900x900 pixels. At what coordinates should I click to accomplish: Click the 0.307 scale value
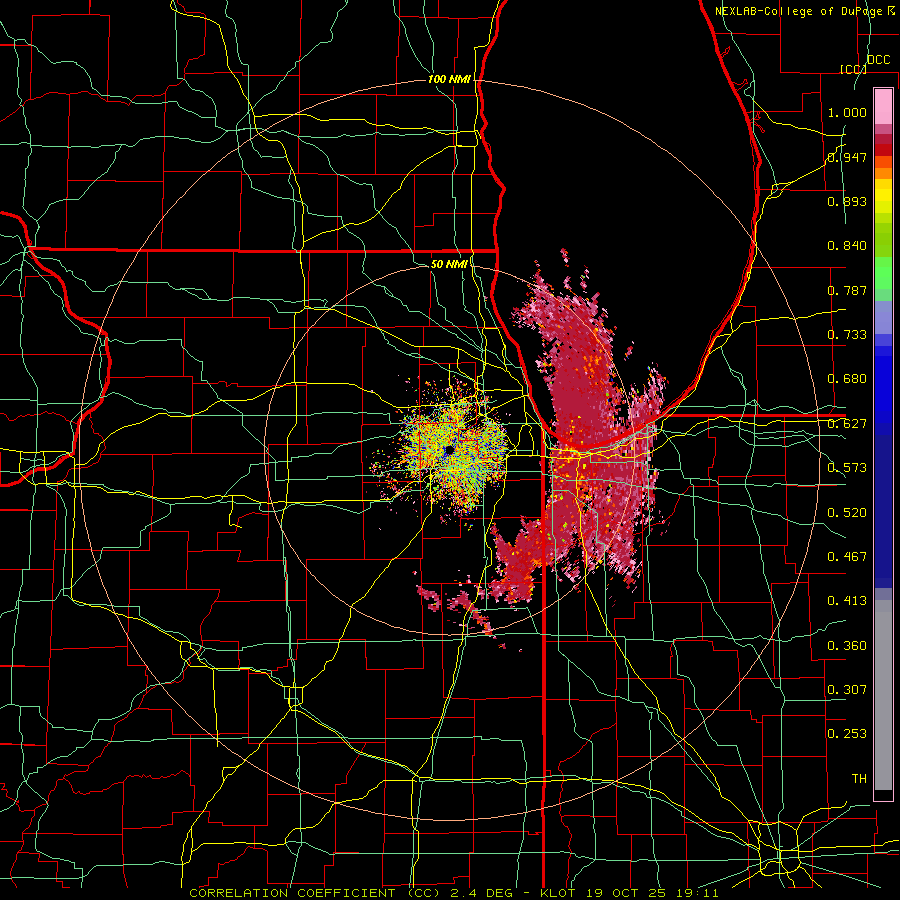coord(847,690)
